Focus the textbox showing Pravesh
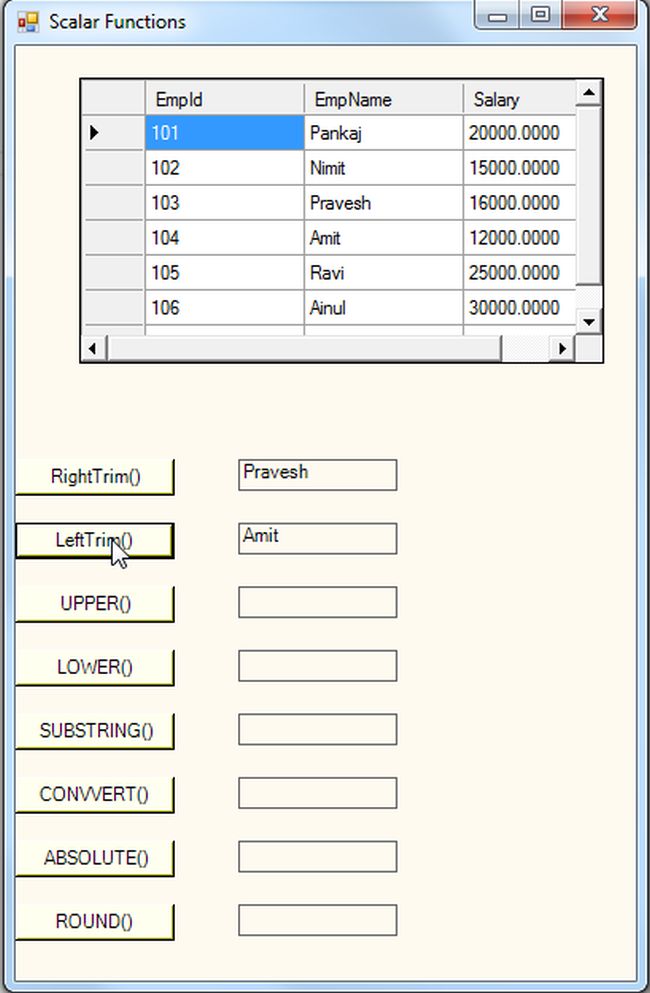 pos(318,475)
